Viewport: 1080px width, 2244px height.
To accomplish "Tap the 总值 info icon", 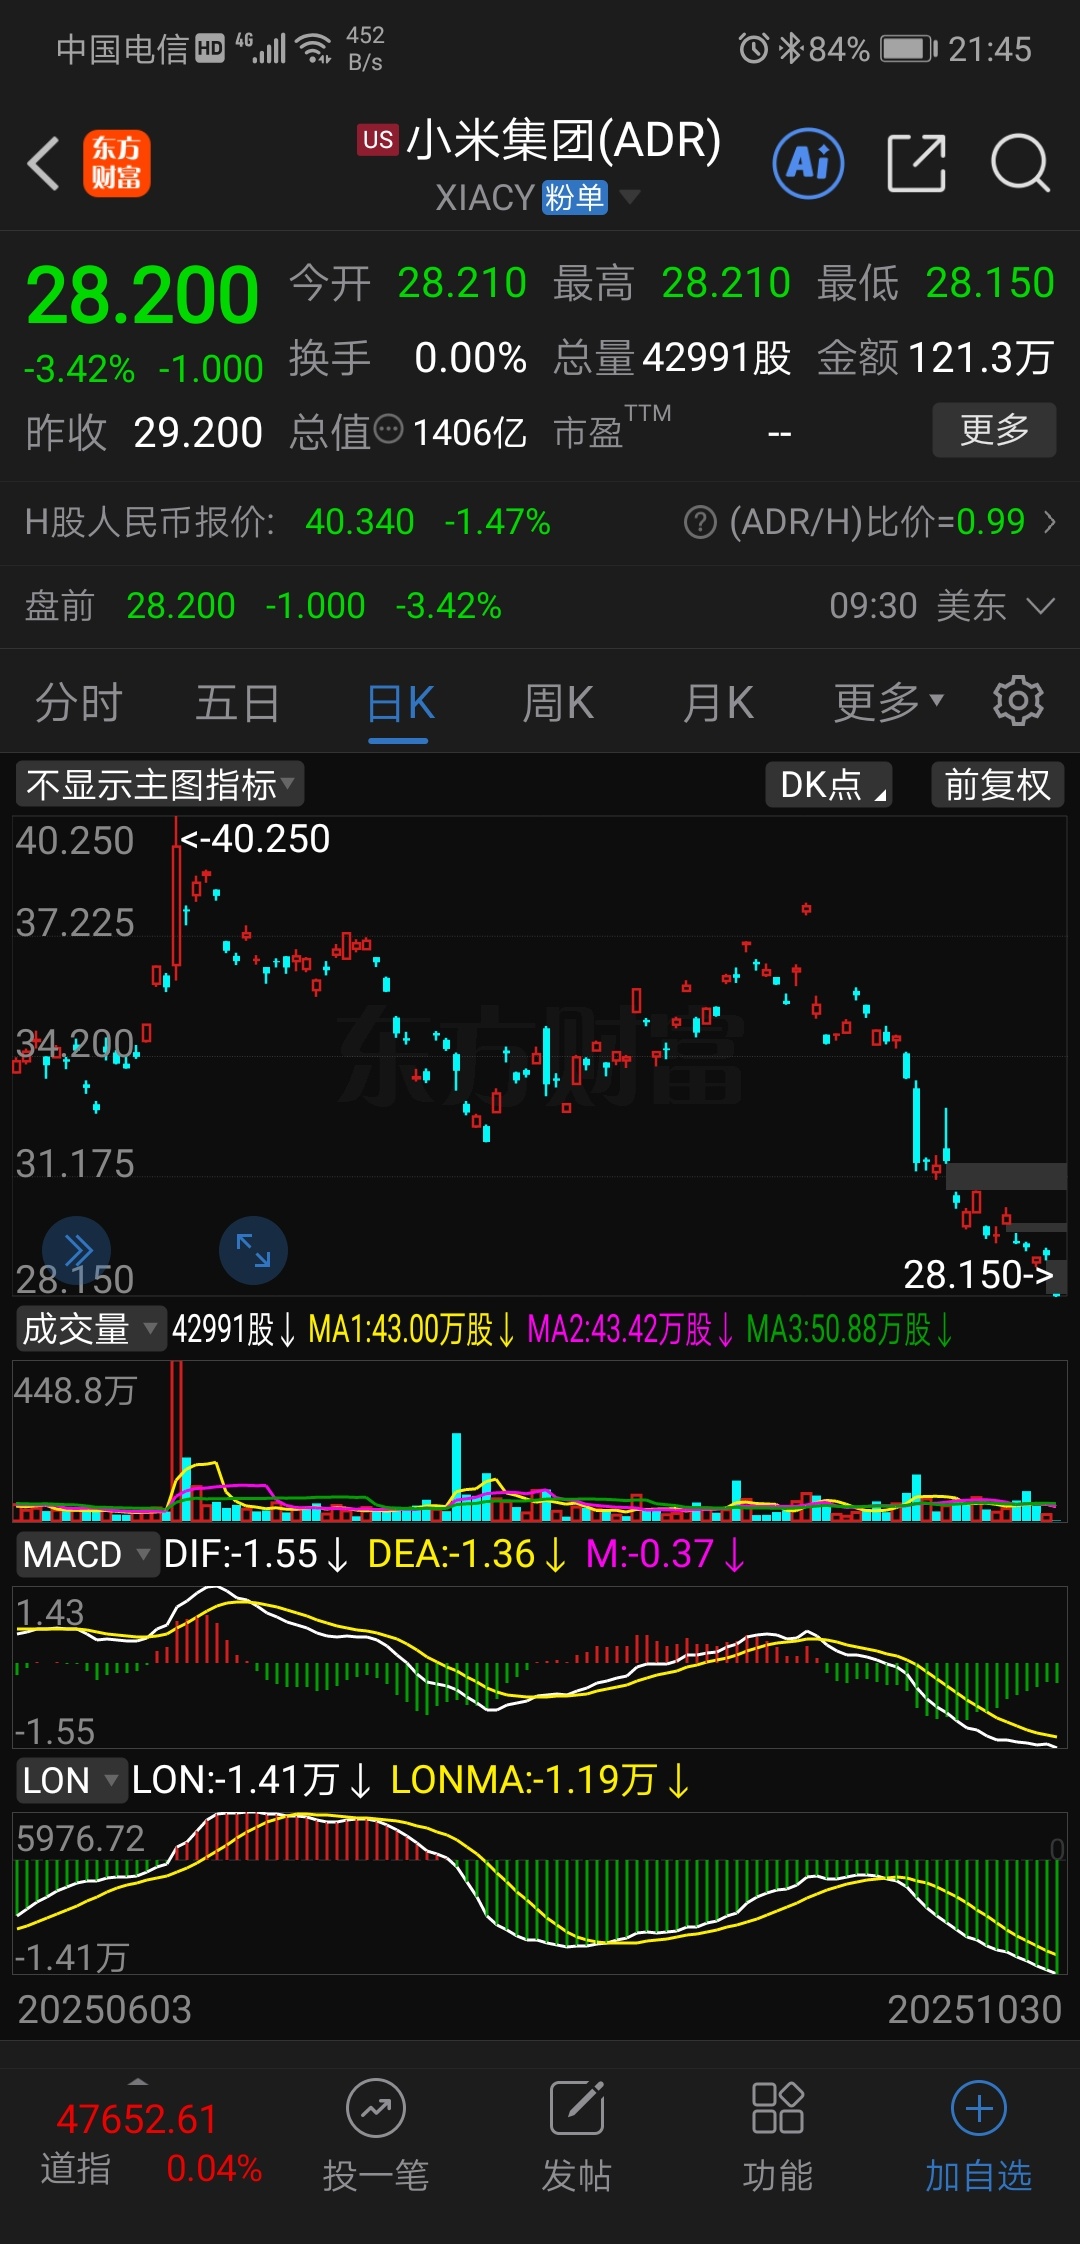I will click(389, 430).
